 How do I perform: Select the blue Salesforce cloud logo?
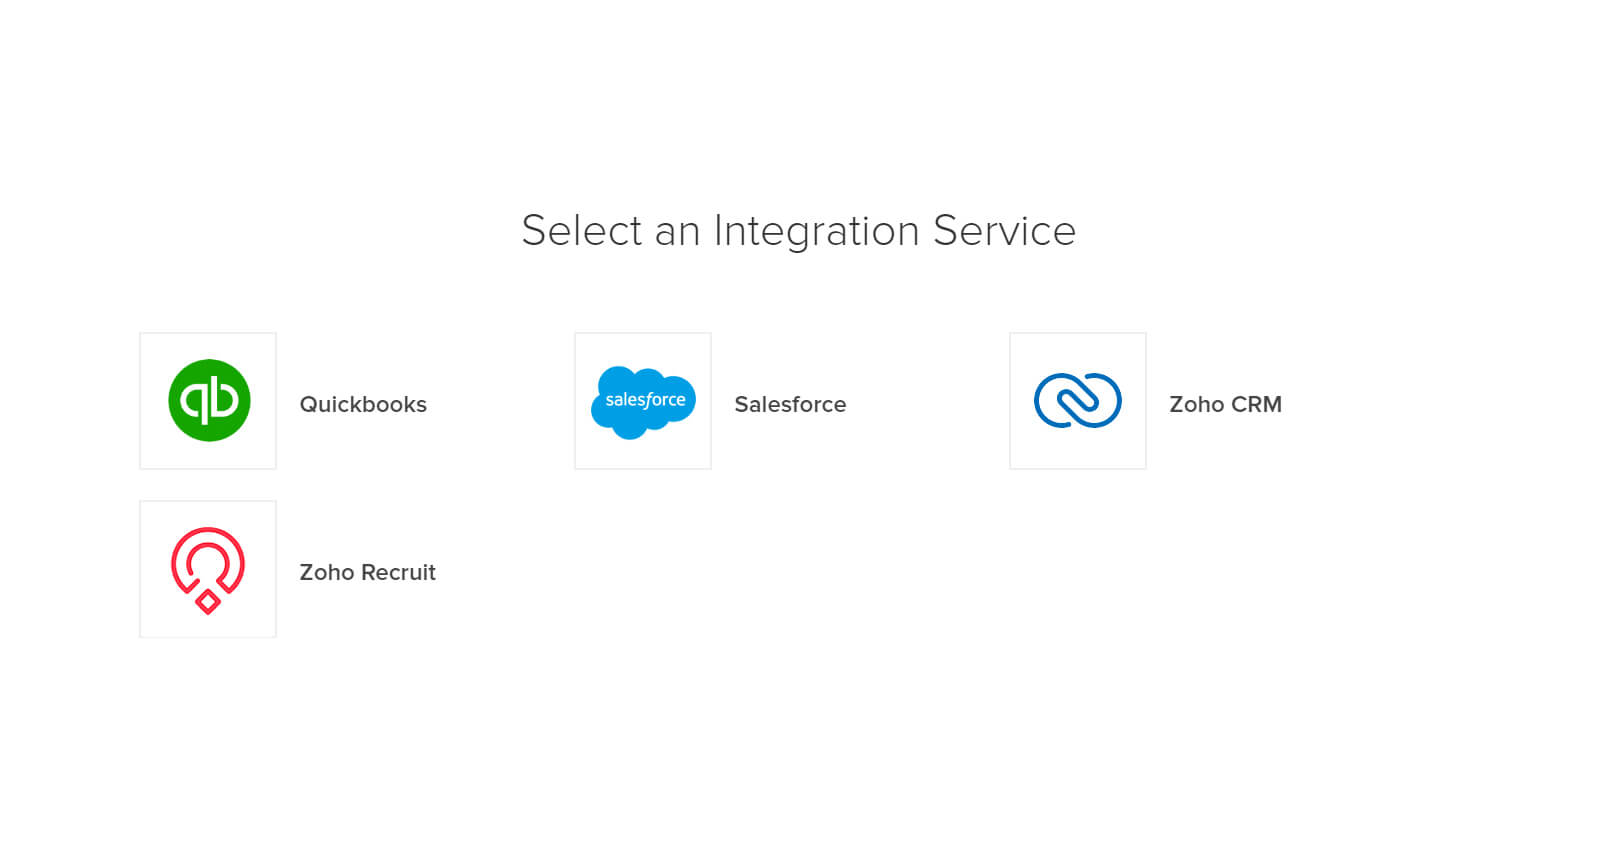pyautogui.click(x=643, y=402)
